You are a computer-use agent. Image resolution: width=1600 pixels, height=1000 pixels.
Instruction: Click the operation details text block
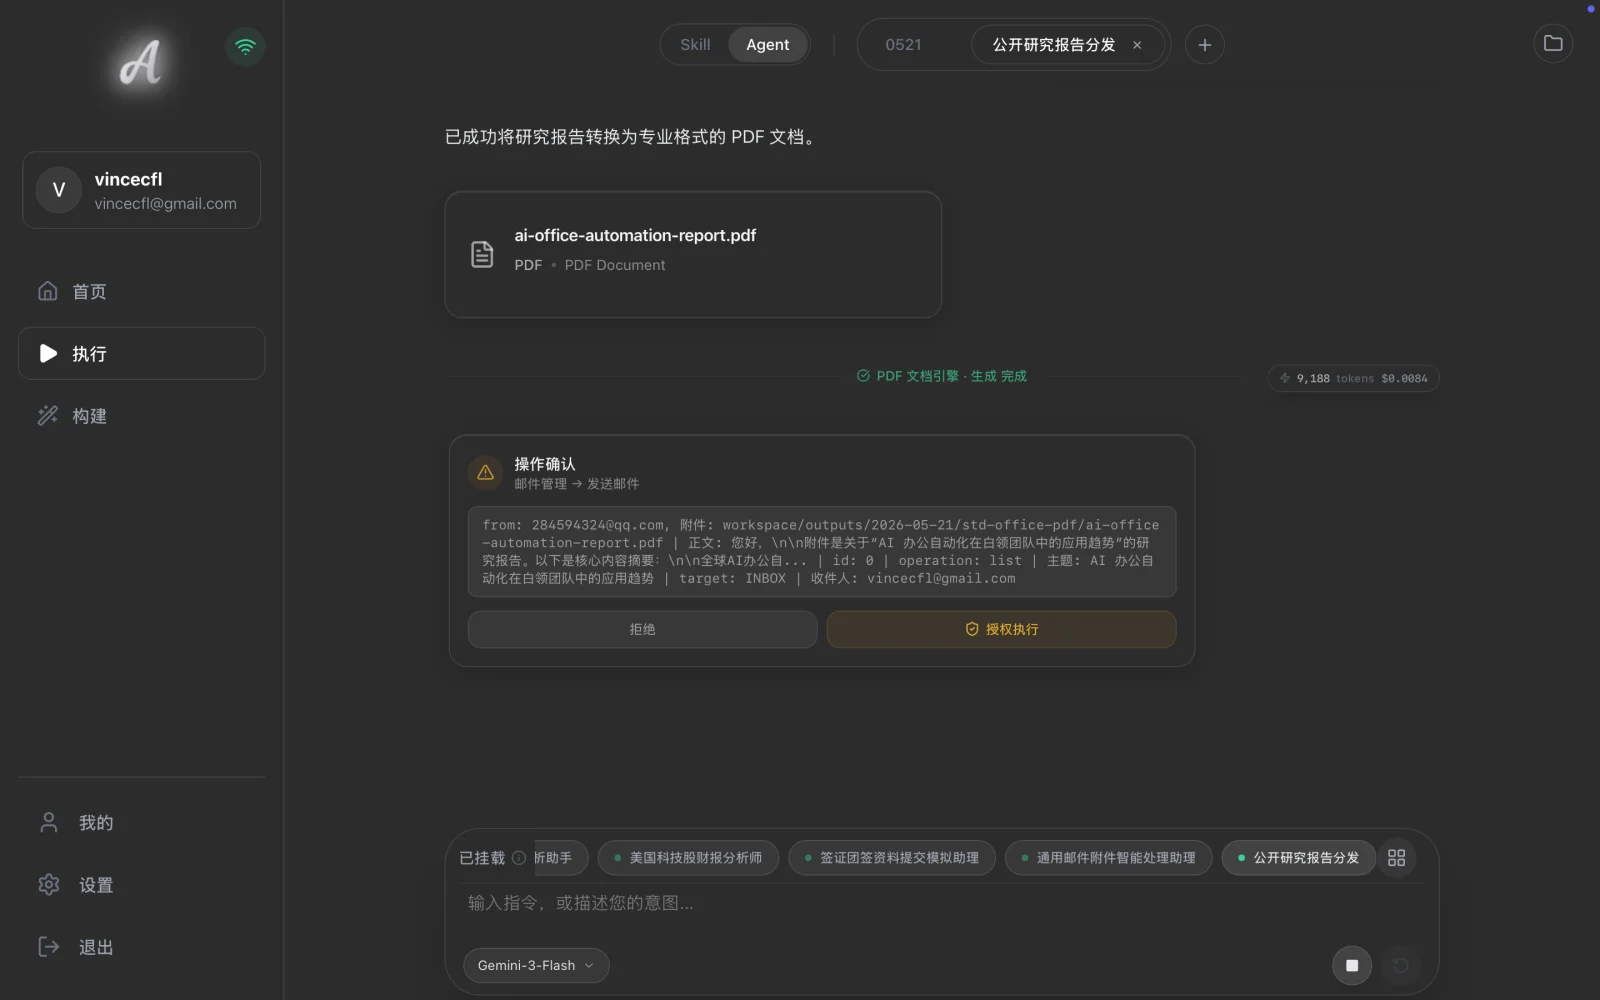click(x=821, y=551)
